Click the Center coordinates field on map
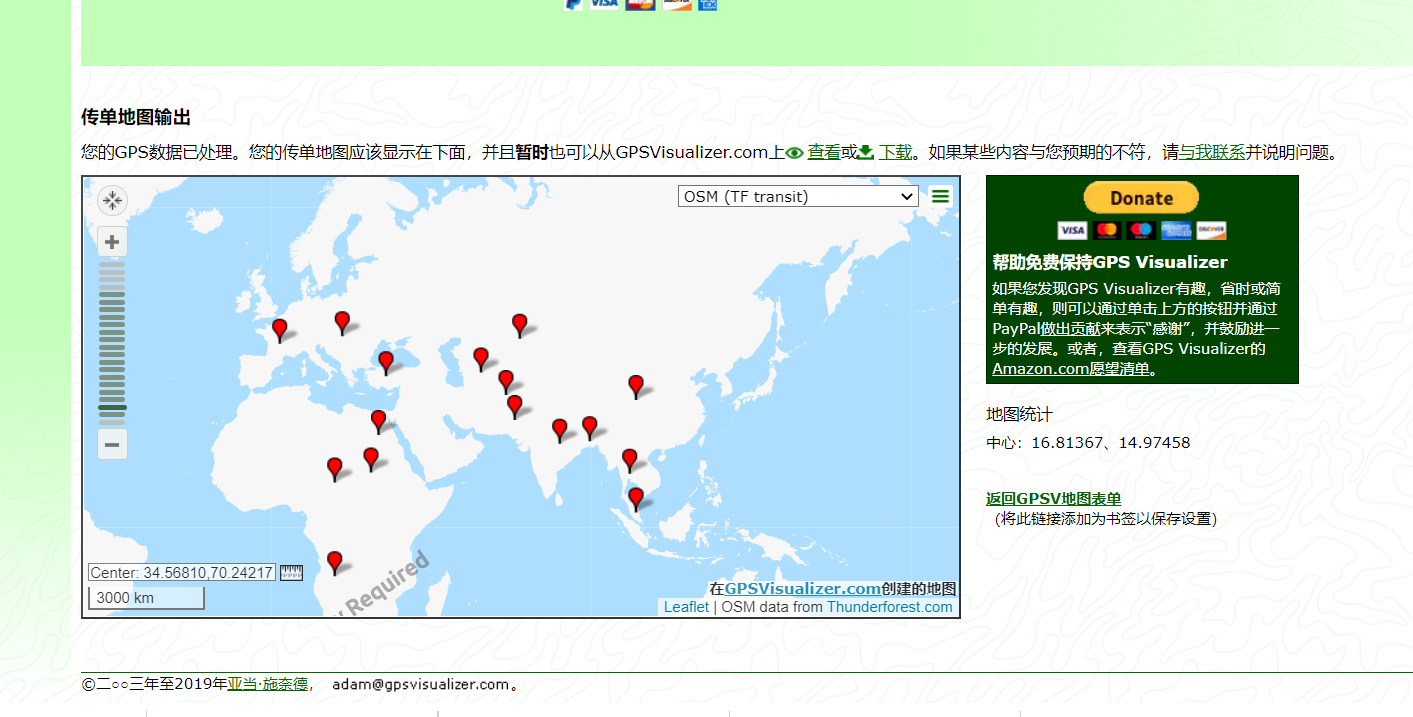Viewport: 1413px width, 717px height. pos(181,573)
